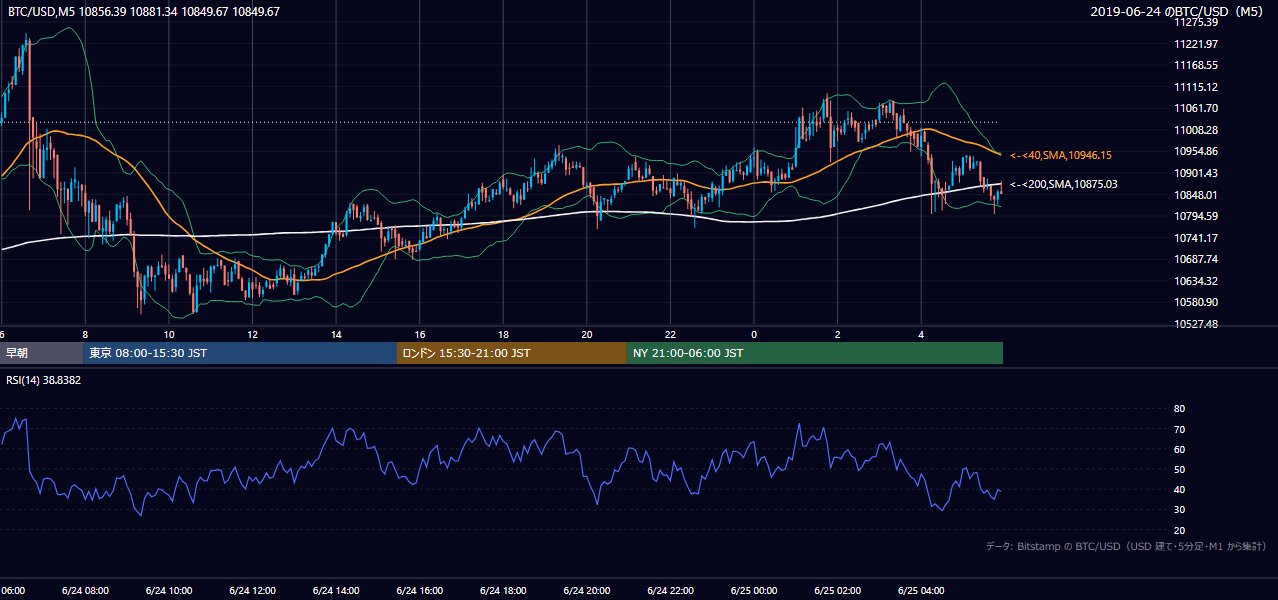Click bottom date label 6/25 02:00
The image size is (1278, 600).
(x=837, y=591)
